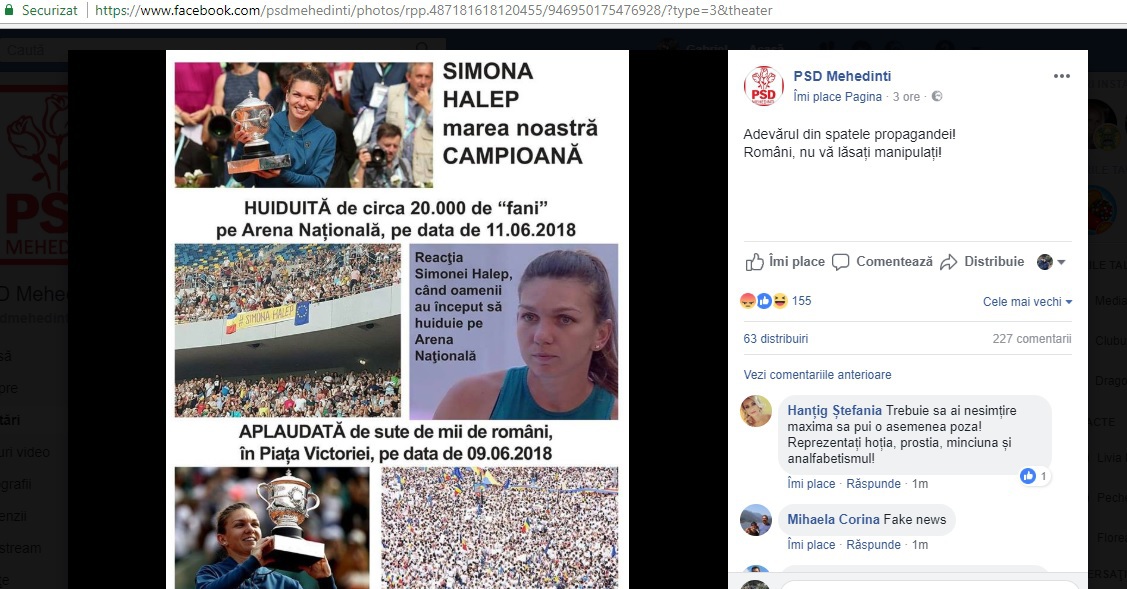The image size is (1127, 589).
Task: Click the PSD Mehedinti page avatar
Action: 763,86
